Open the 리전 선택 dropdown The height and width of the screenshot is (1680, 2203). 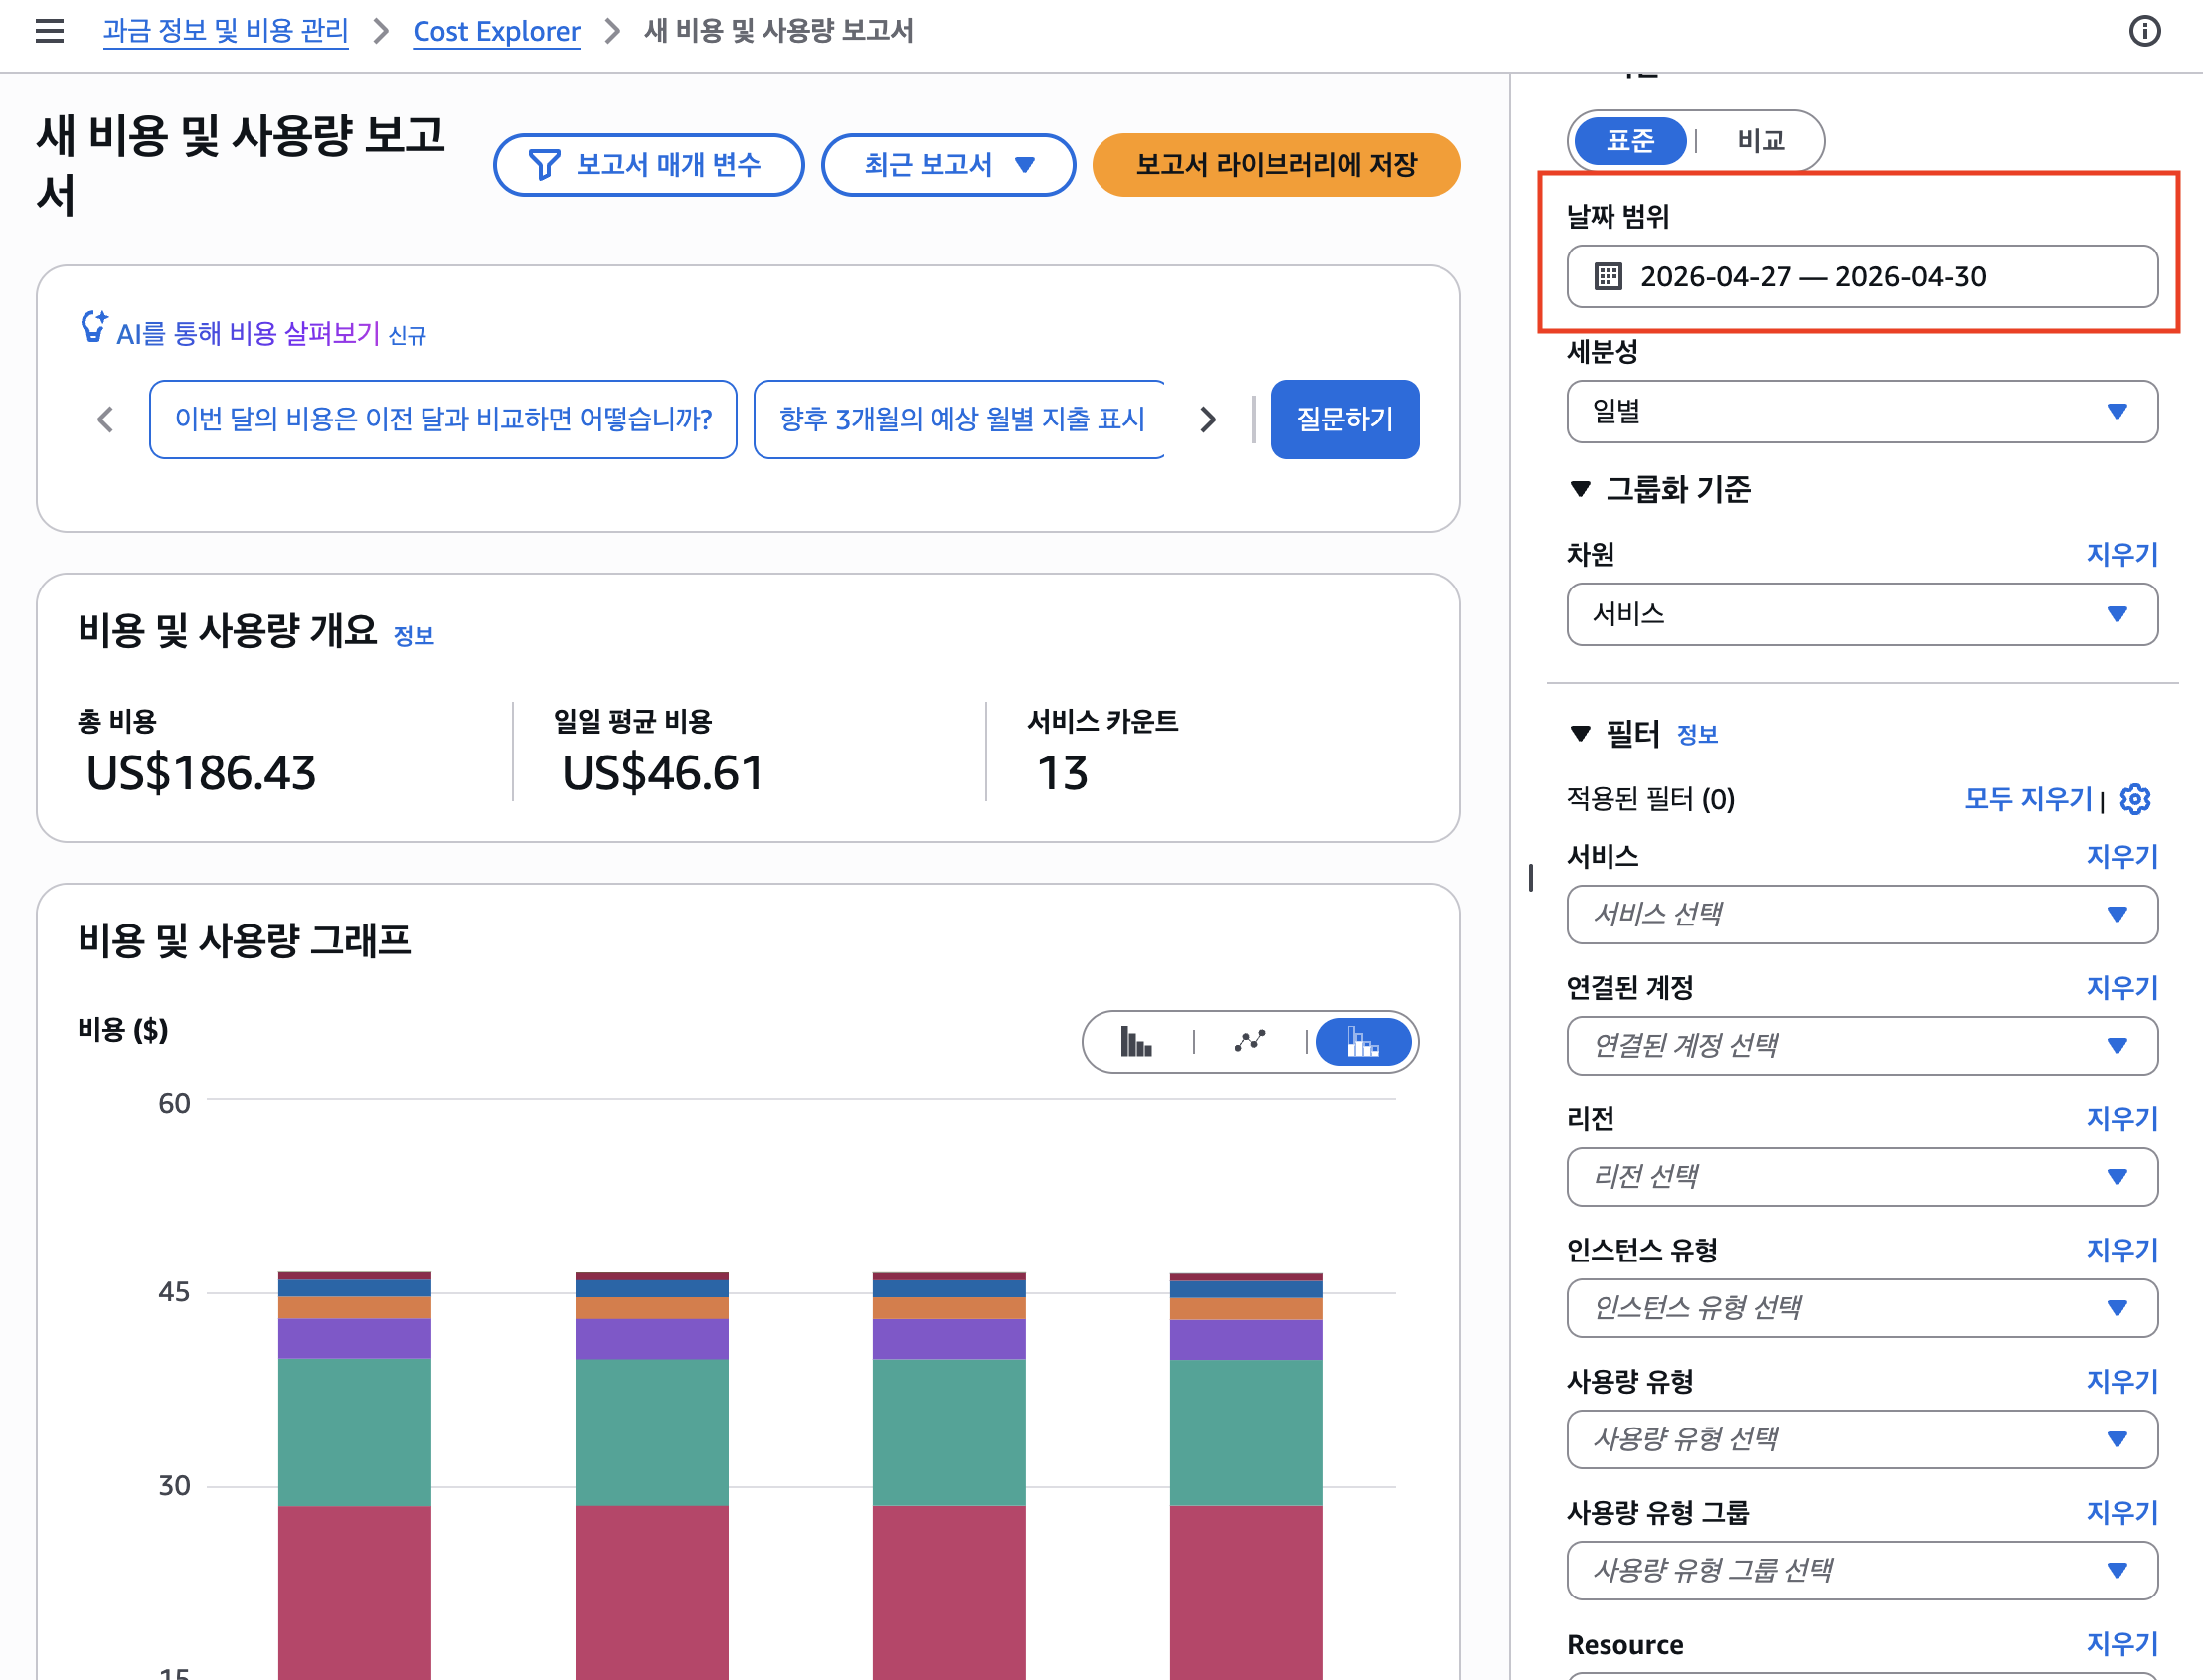(x=1862, y=1176)
